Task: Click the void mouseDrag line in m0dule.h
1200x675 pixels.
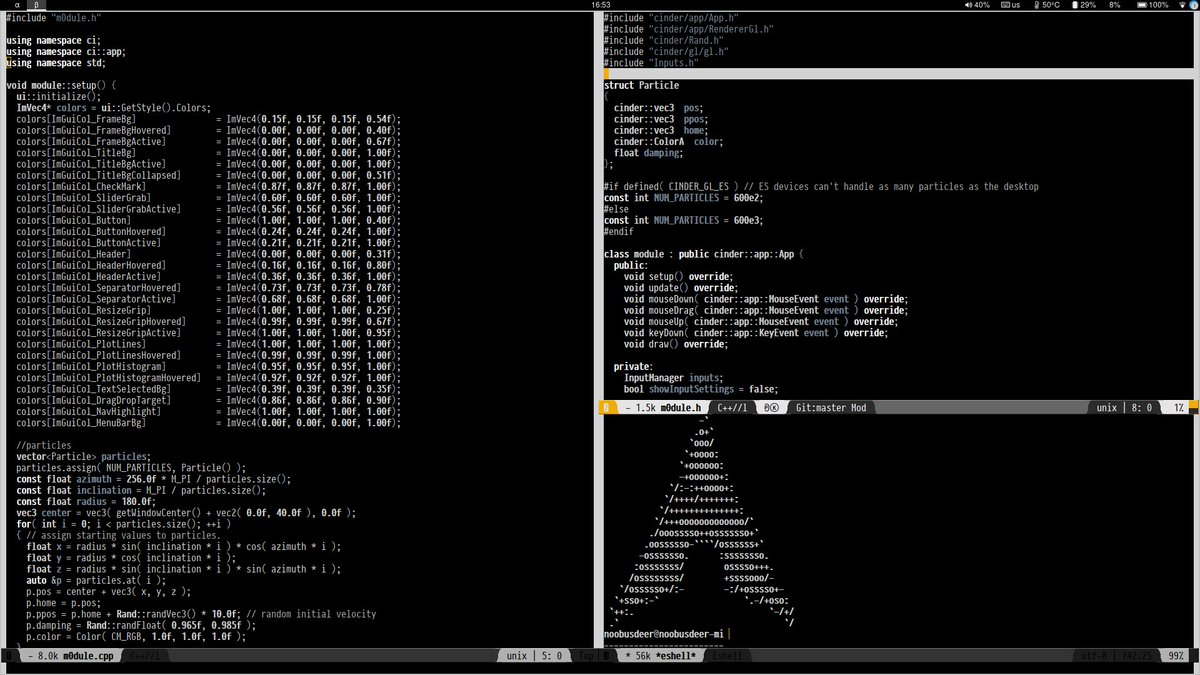Action: (x=766, y=310)
